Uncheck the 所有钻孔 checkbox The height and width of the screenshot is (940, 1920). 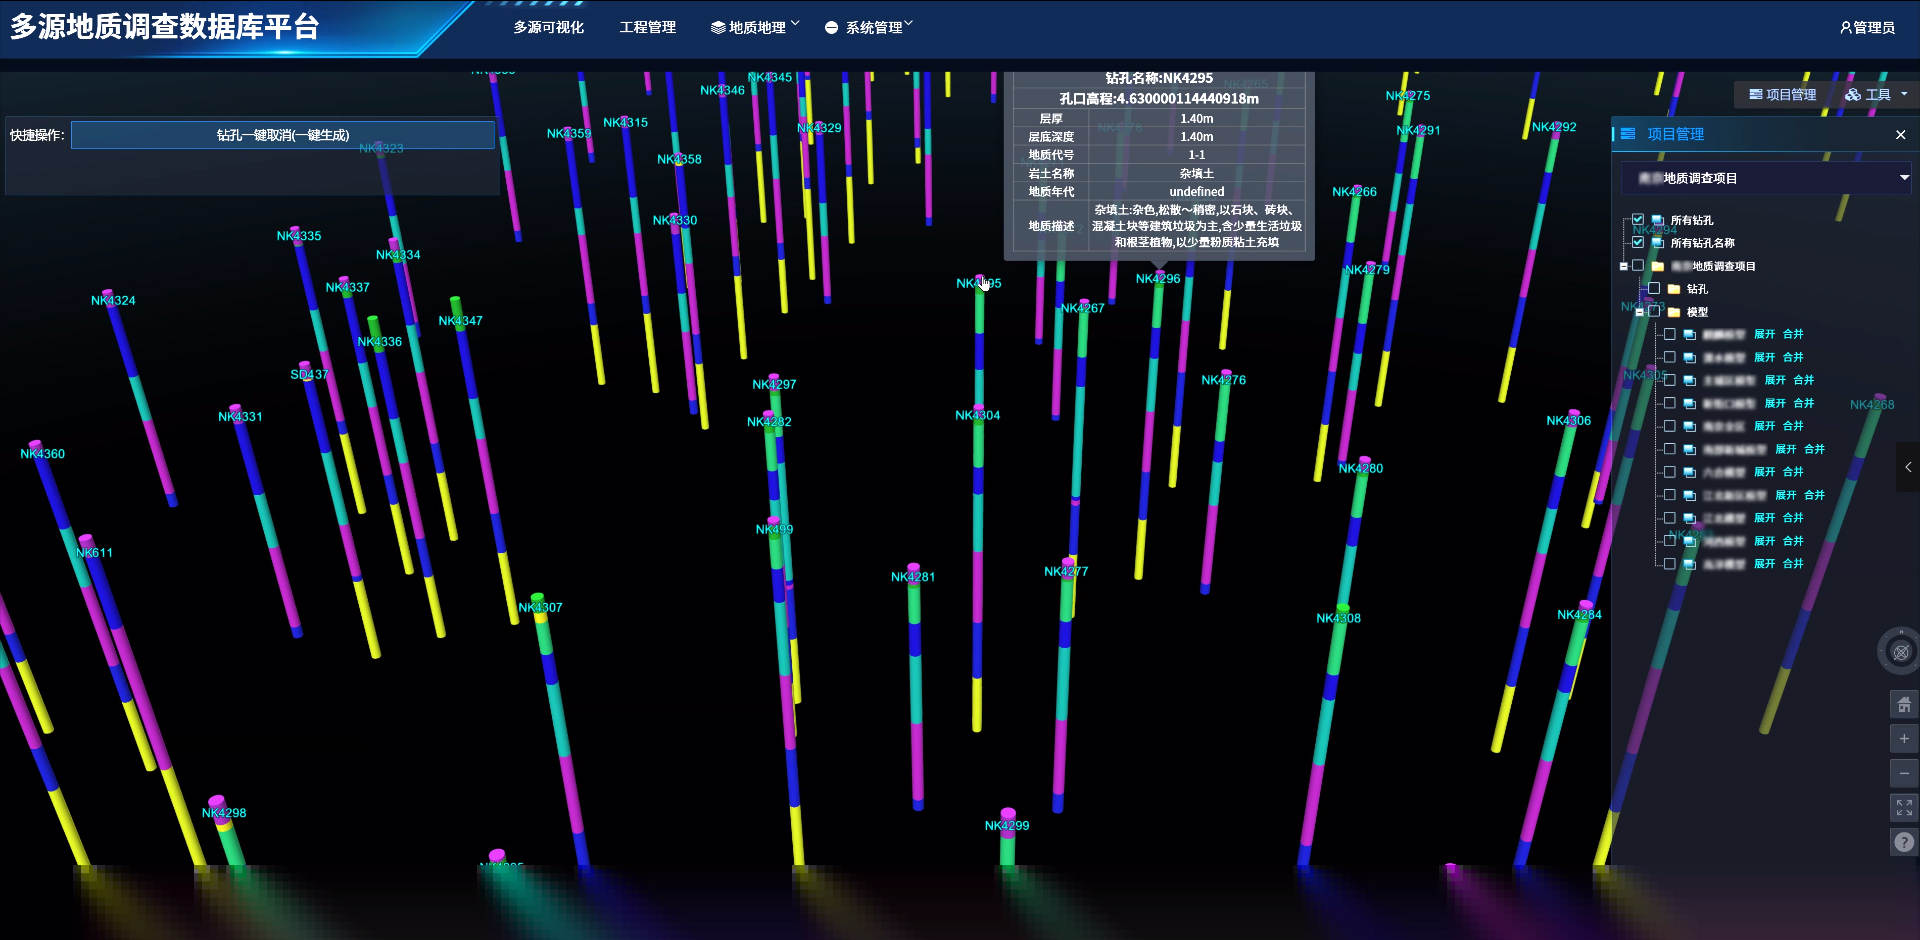(1638, 219)
